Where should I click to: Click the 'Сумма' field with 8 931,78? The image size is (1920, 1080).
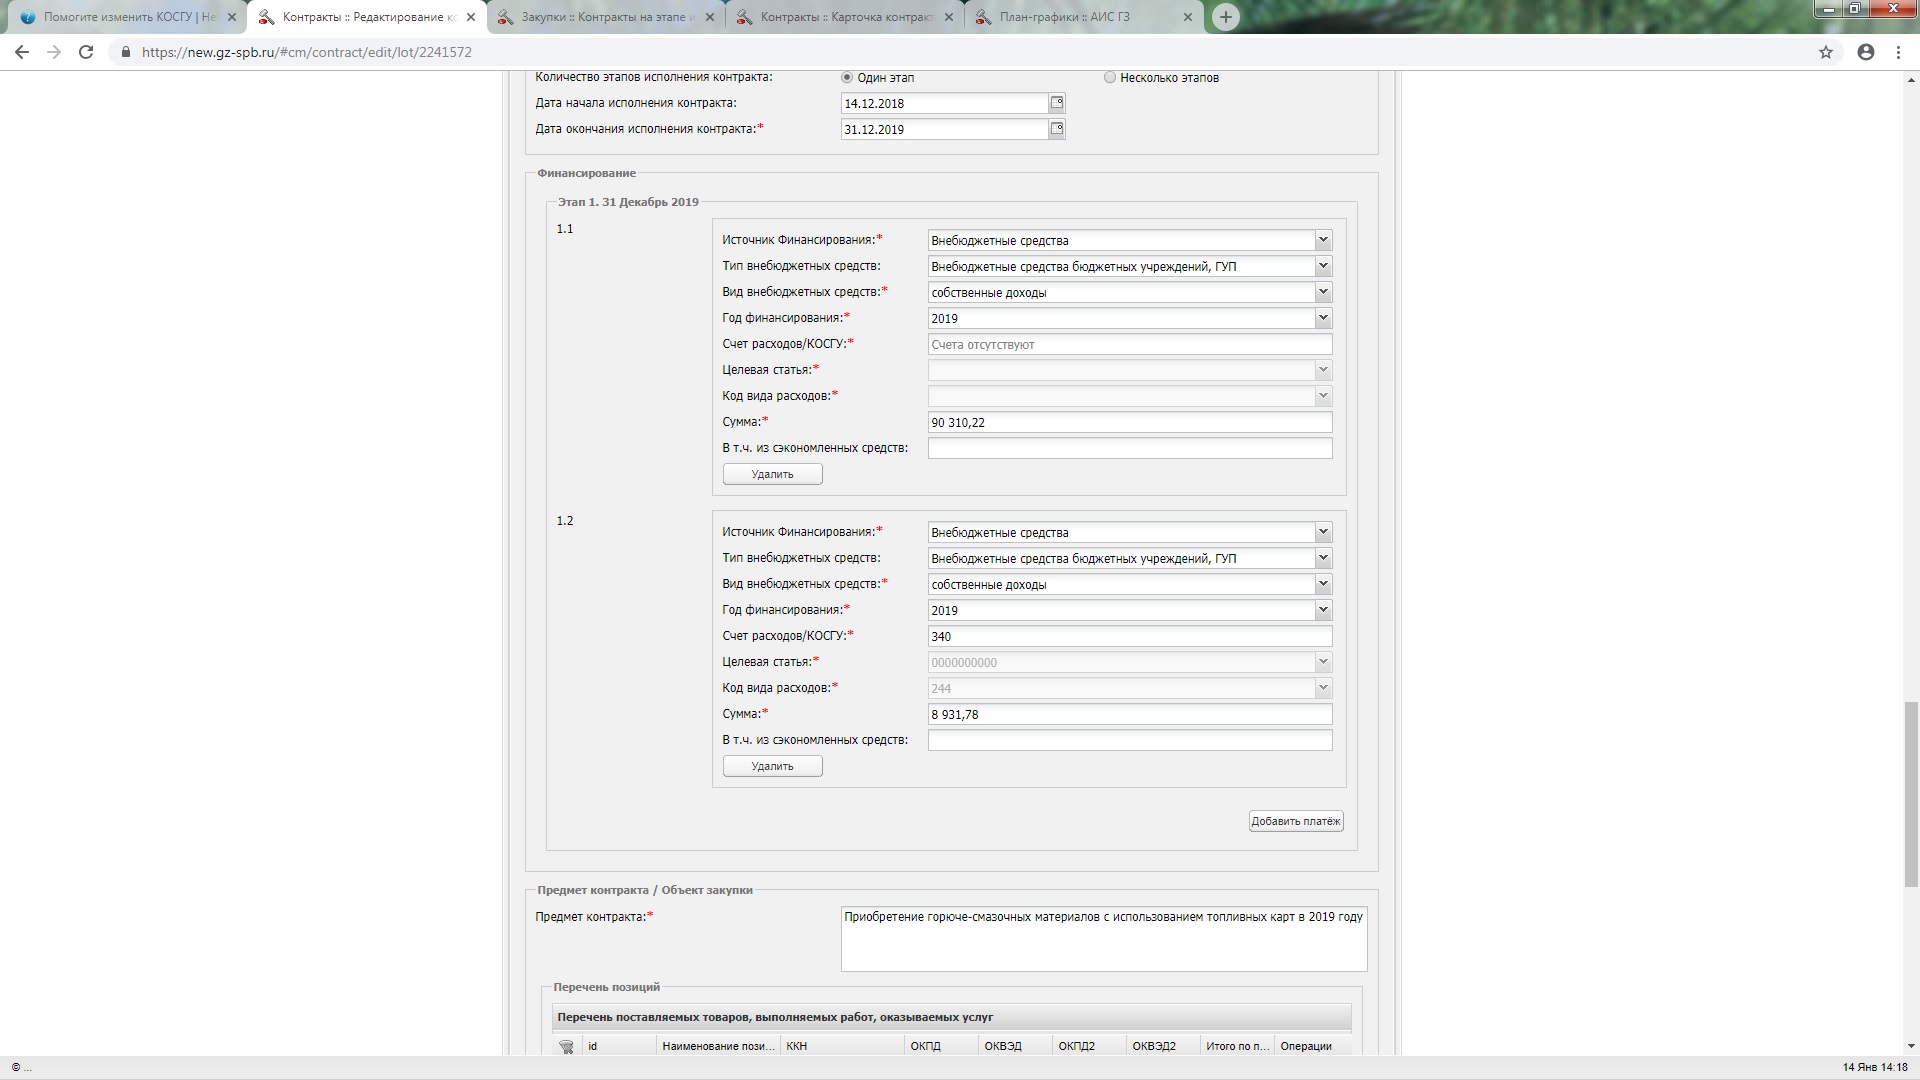1130,714
